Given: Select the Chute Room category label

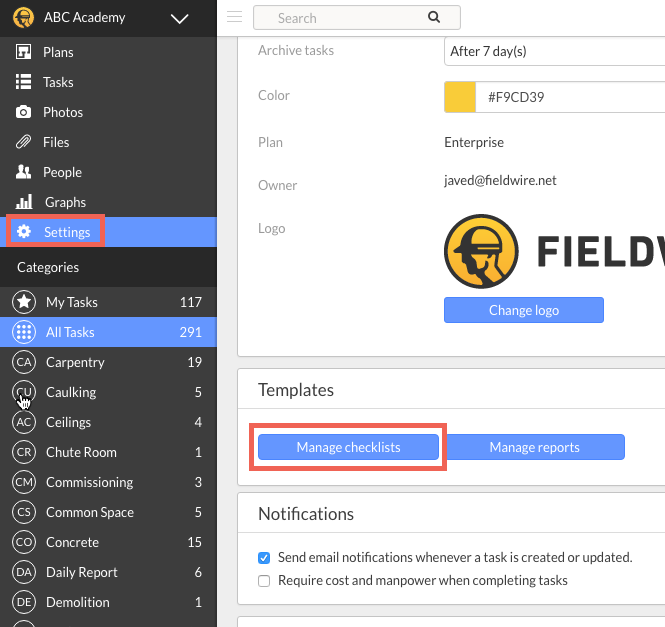Looking at the screenshot, I should click(81, 452).
